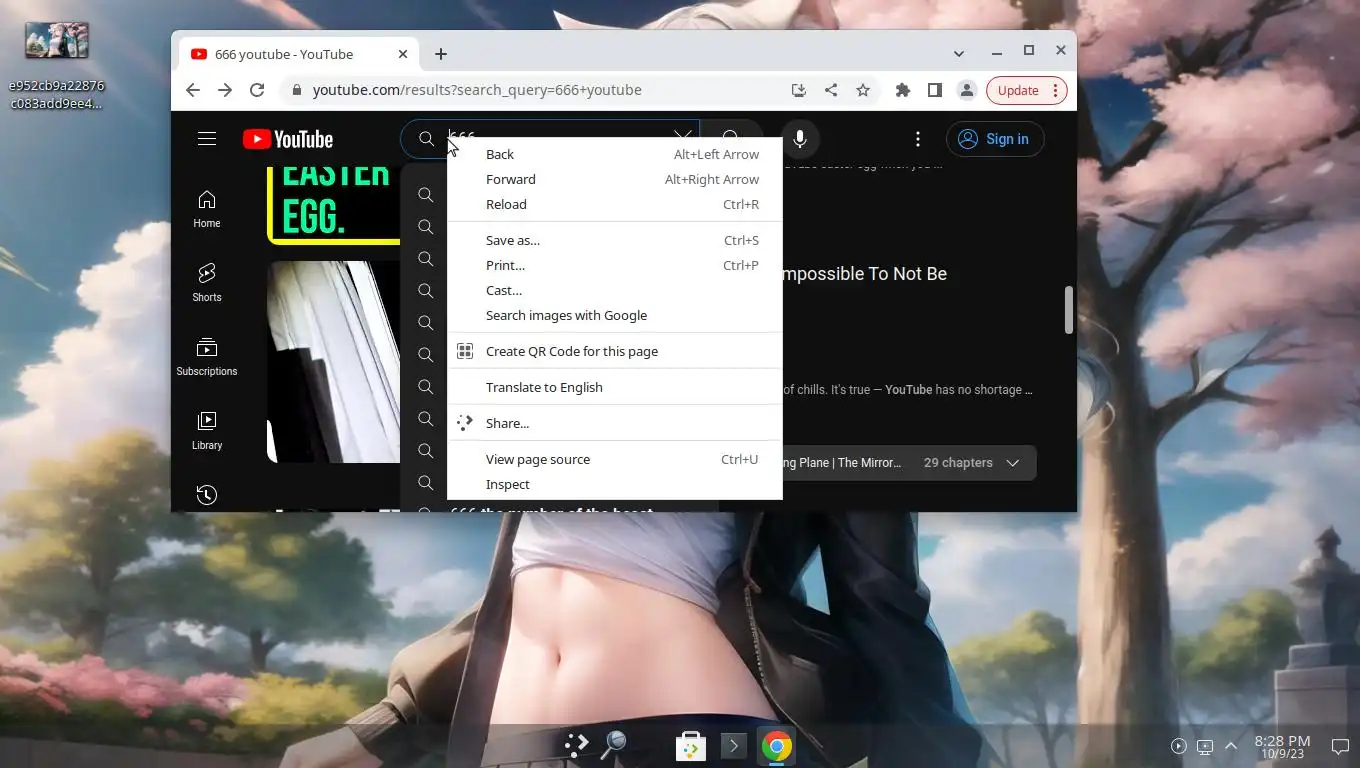
Task: Click the curtain video thumbnail
Action: (333, 362)
